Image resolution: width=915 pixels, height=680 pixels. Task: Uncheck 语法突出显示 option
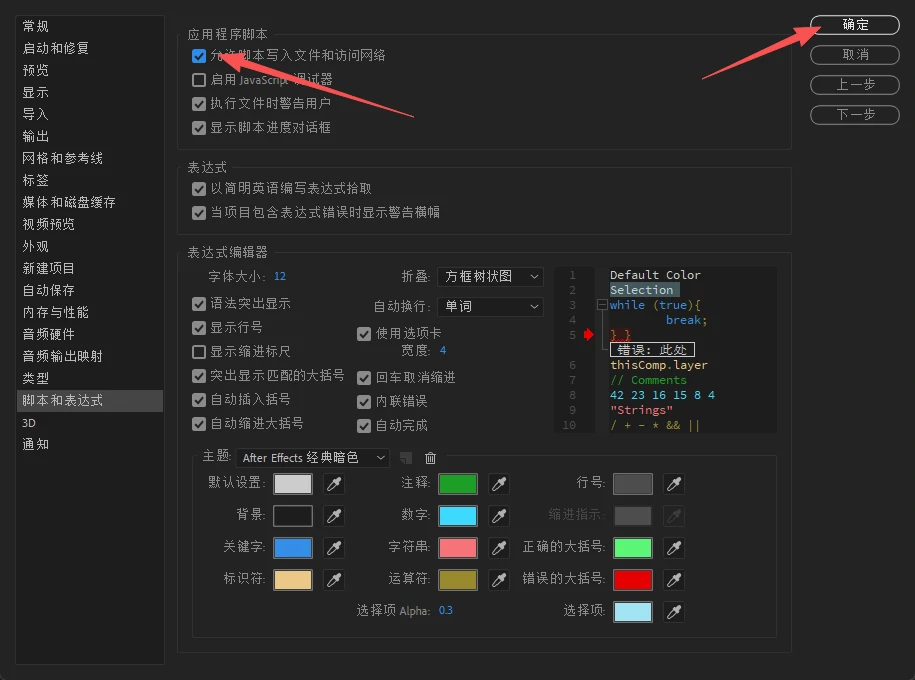click(x=196, y=304)
